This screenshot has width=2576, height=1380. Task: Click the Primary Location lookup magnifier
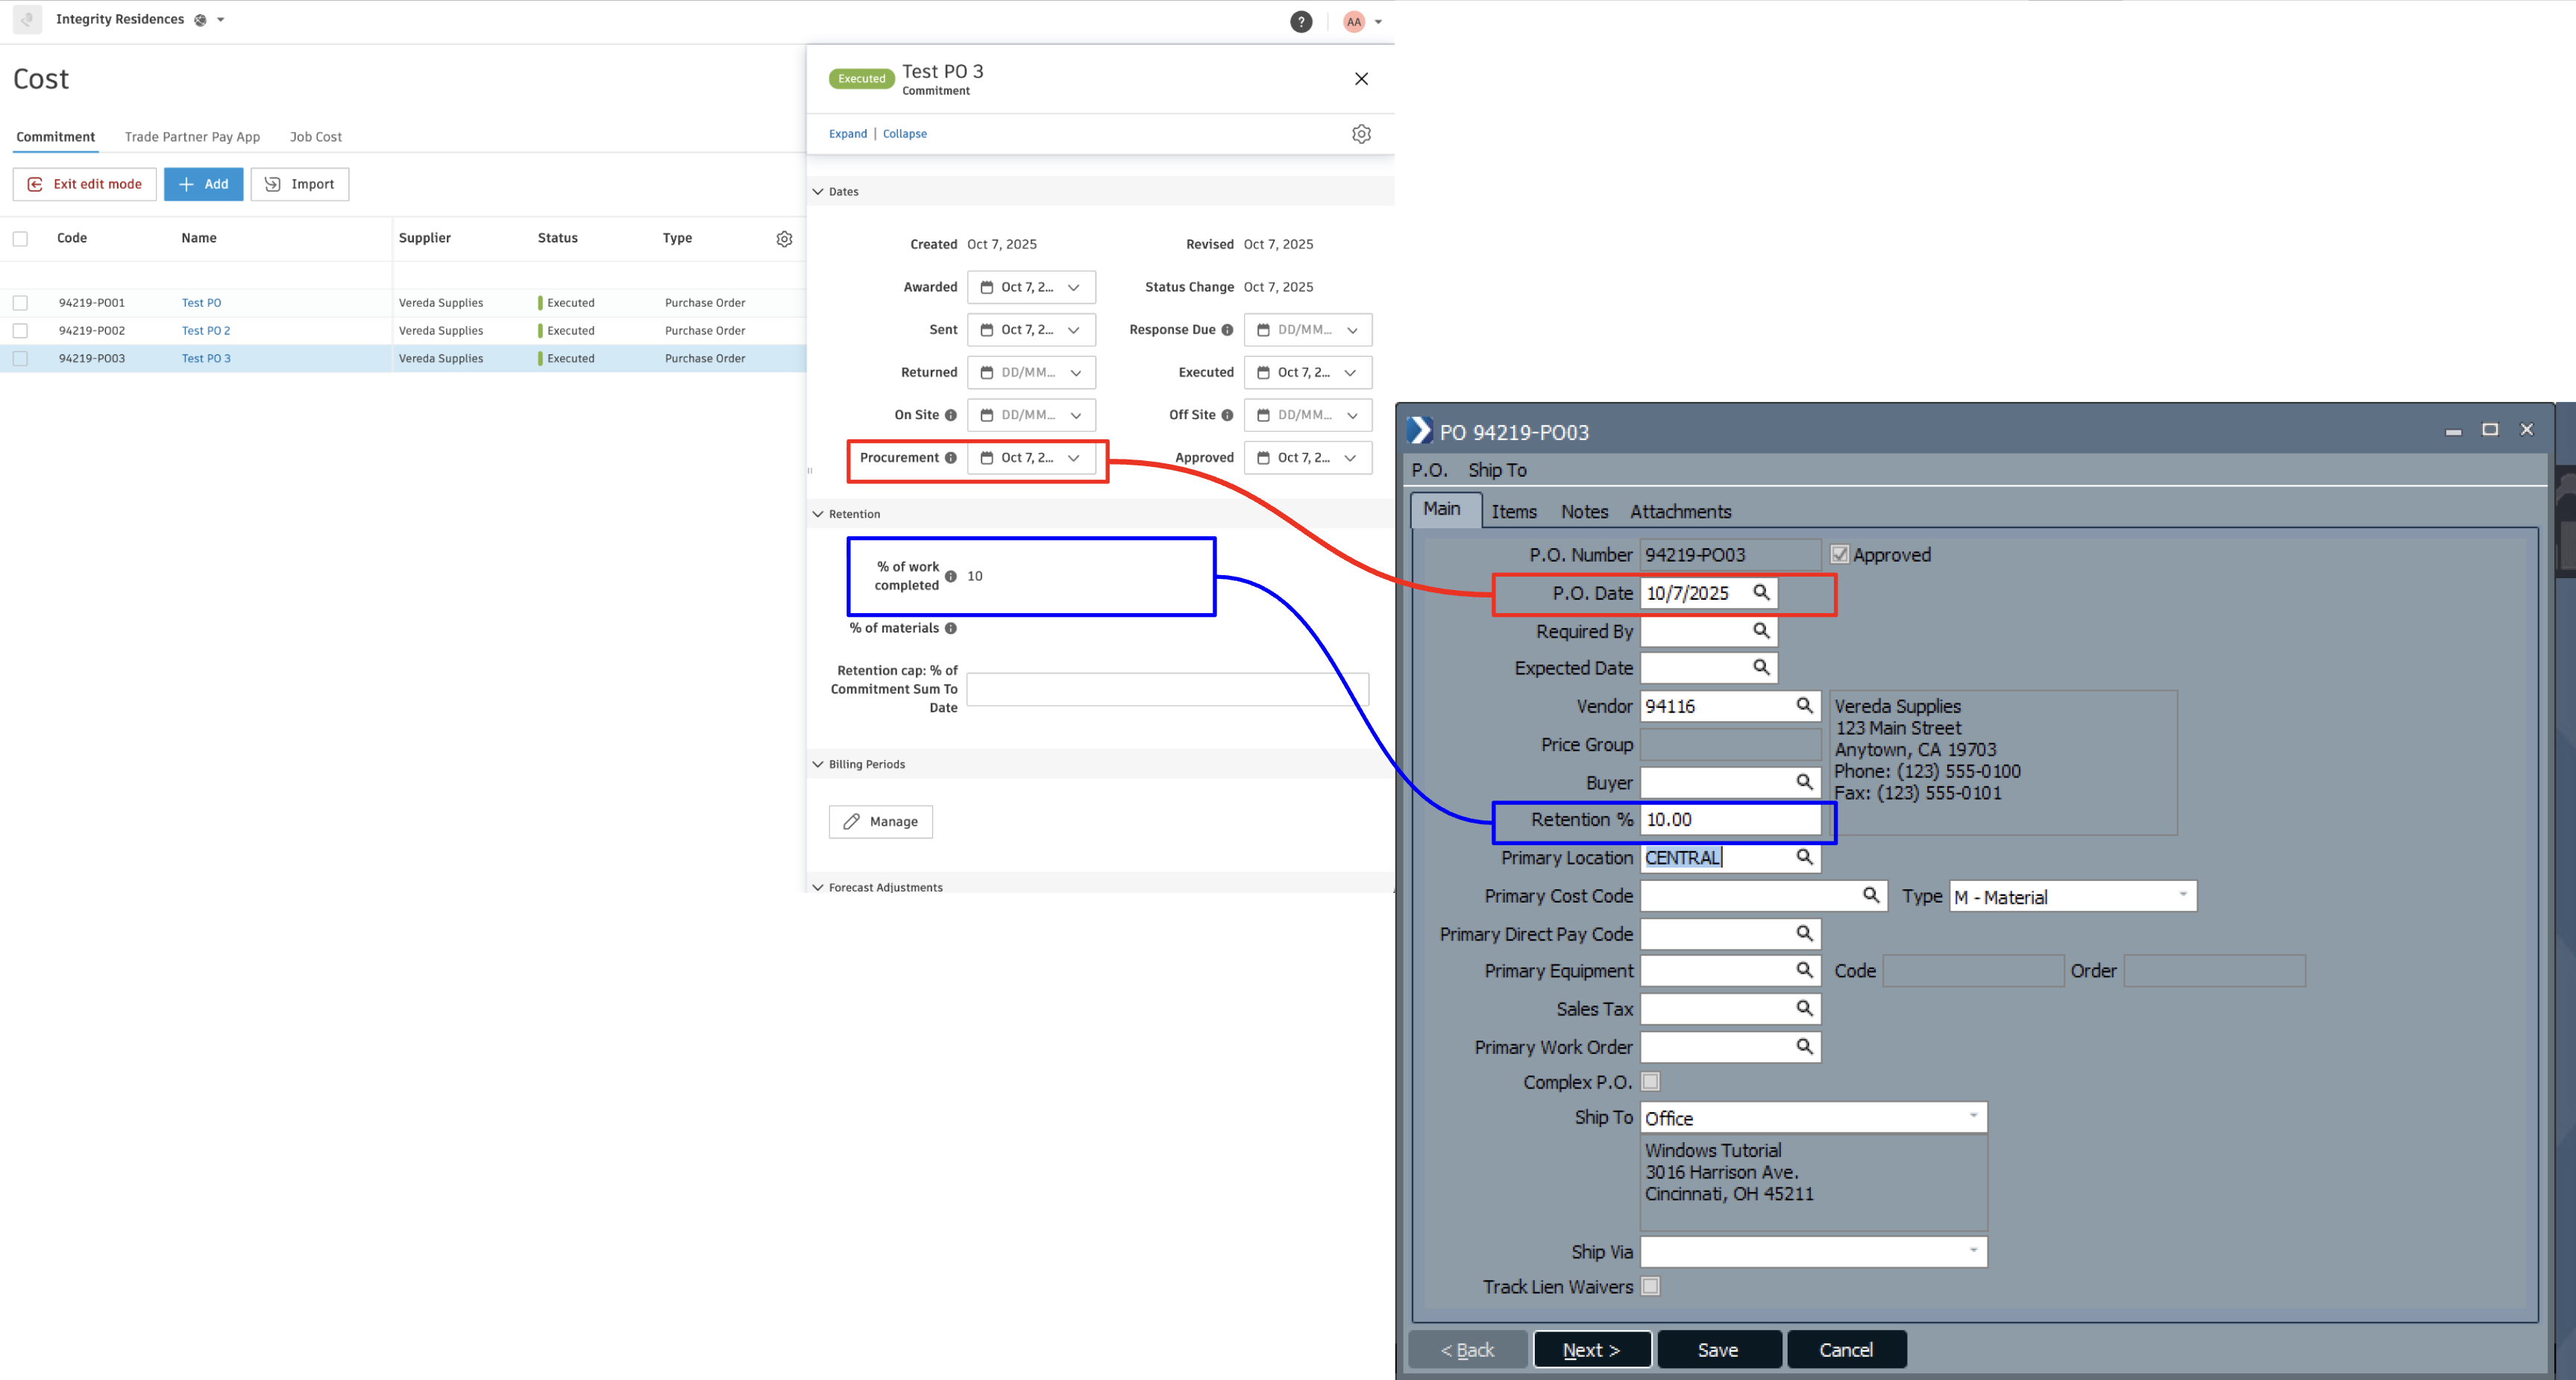(1803, 857)
